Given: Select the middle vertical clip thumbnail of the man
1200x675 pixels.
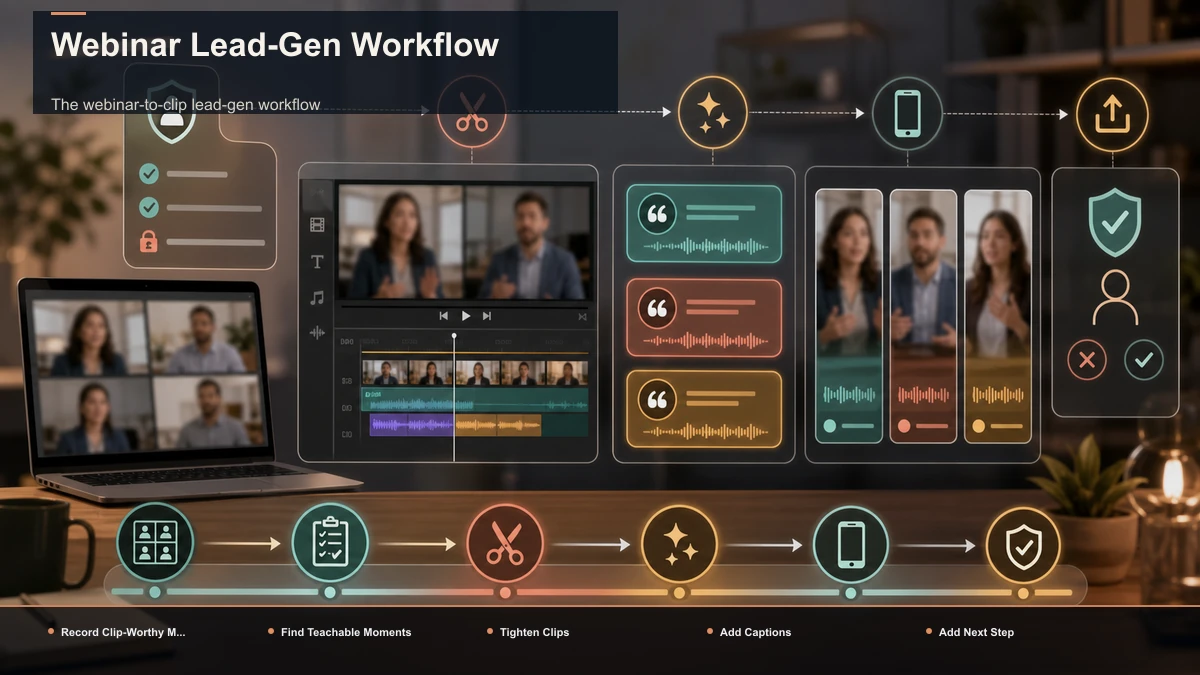Looking at the screenshot, I should click(923, 315).
